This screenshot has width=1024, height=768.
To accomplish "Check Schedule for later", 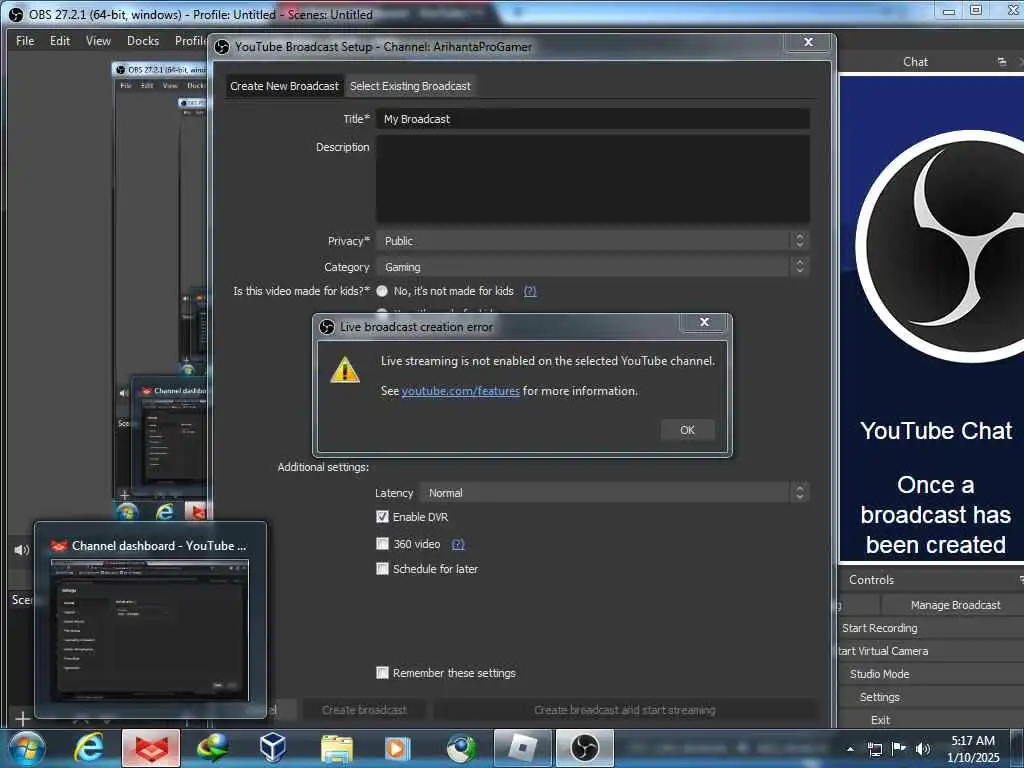I will pyautogui.click(x=382, y=569).
